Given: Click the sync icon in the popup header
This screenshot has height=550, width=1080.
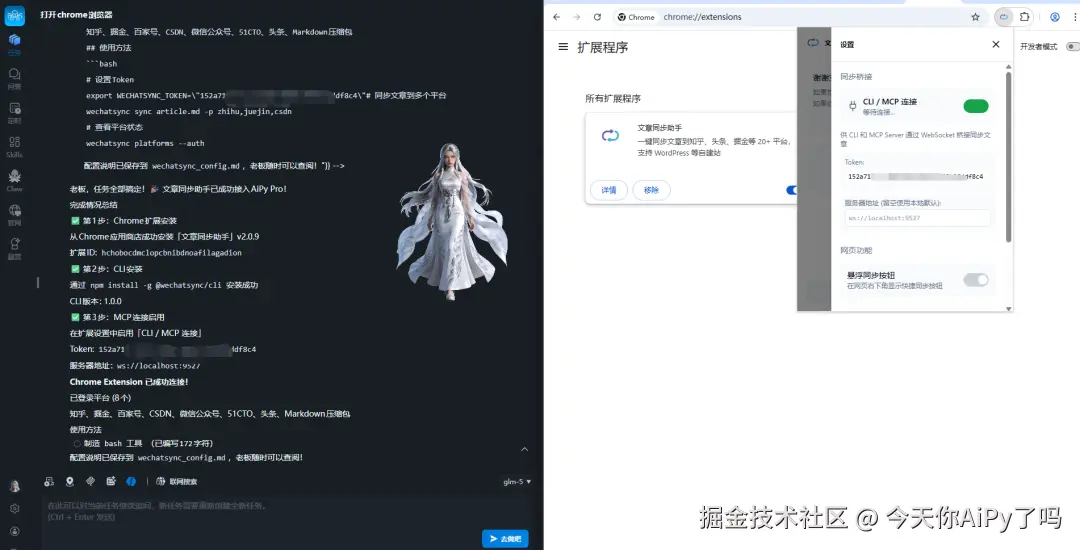Looking at the screenshot, I should click(813, 43).
